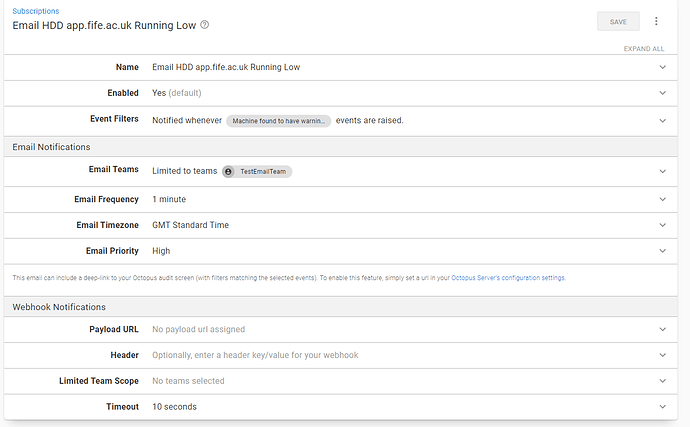Expand the Timeout row chevron
This screenshot has width=690, height=427.
(662, 407)
